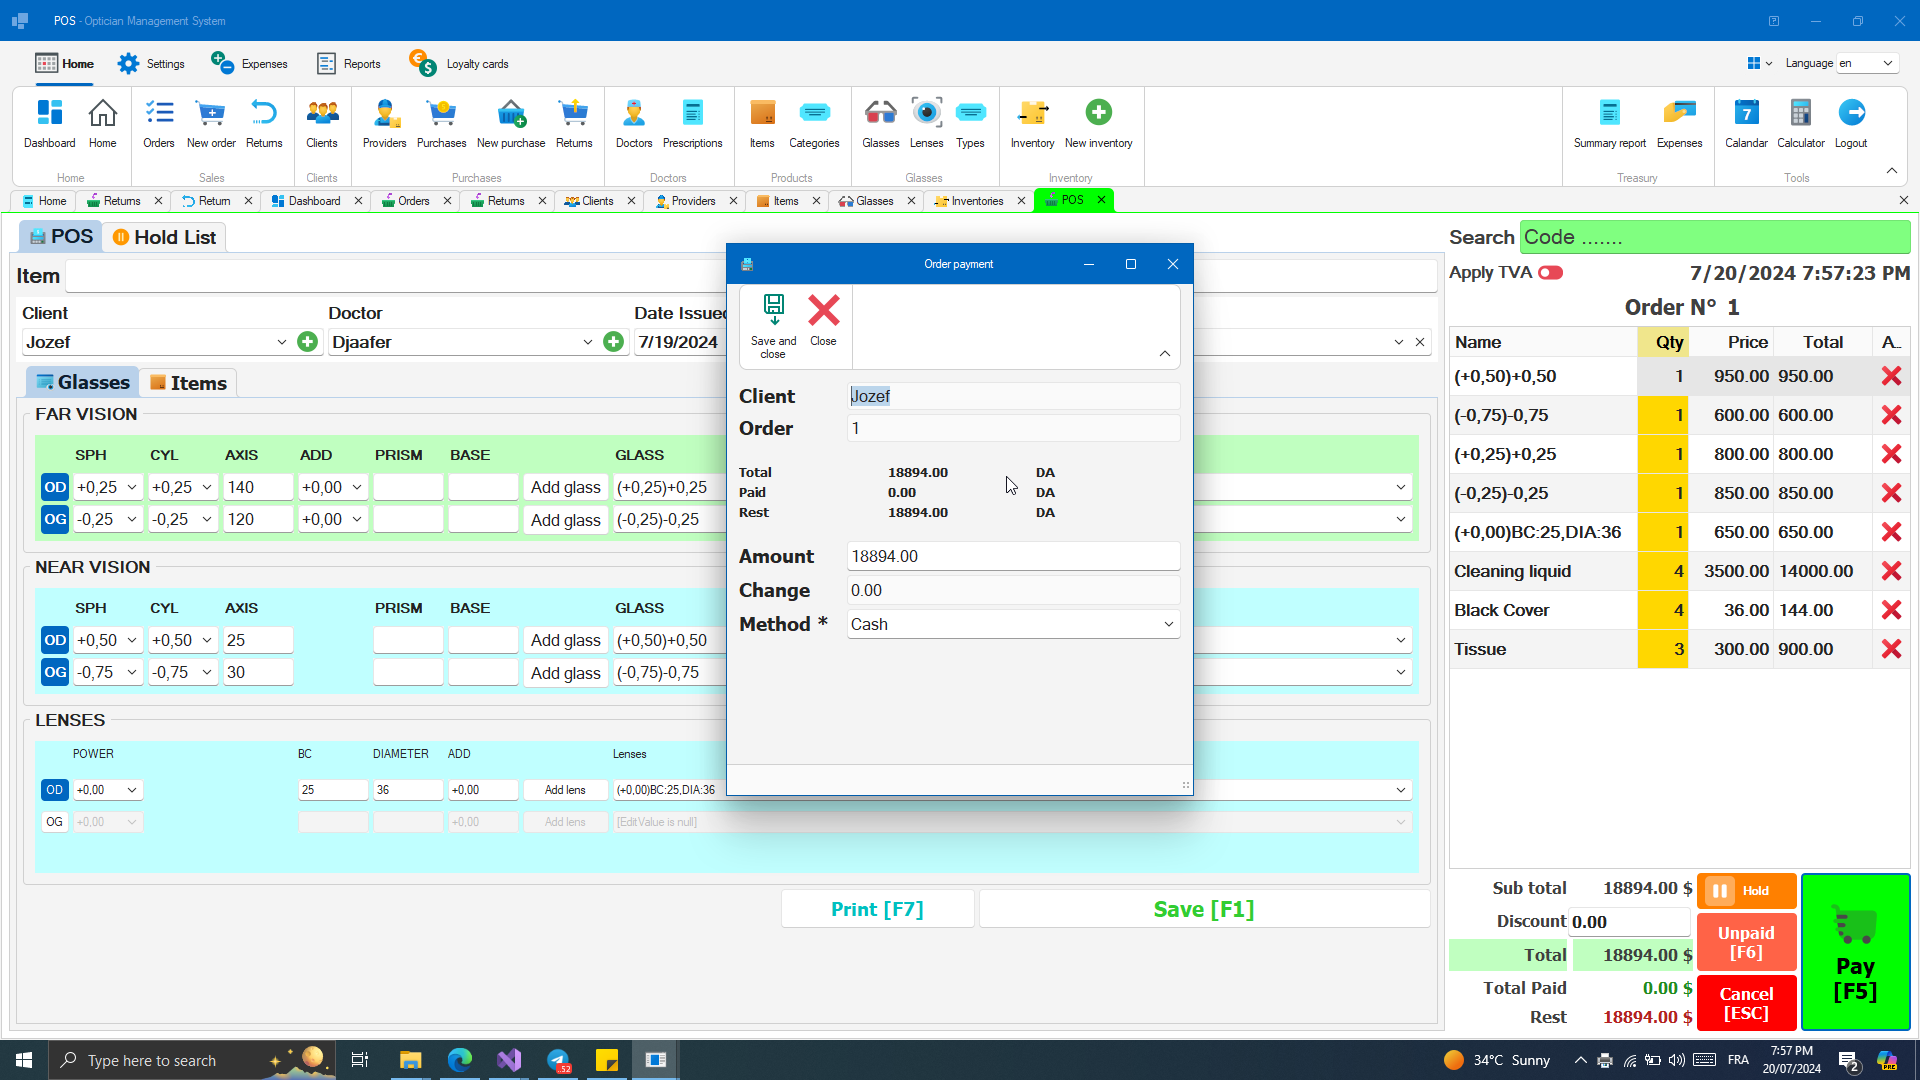Toggle the Apply TVA switch
1920x1080 pixels.
click(1551, 272)
